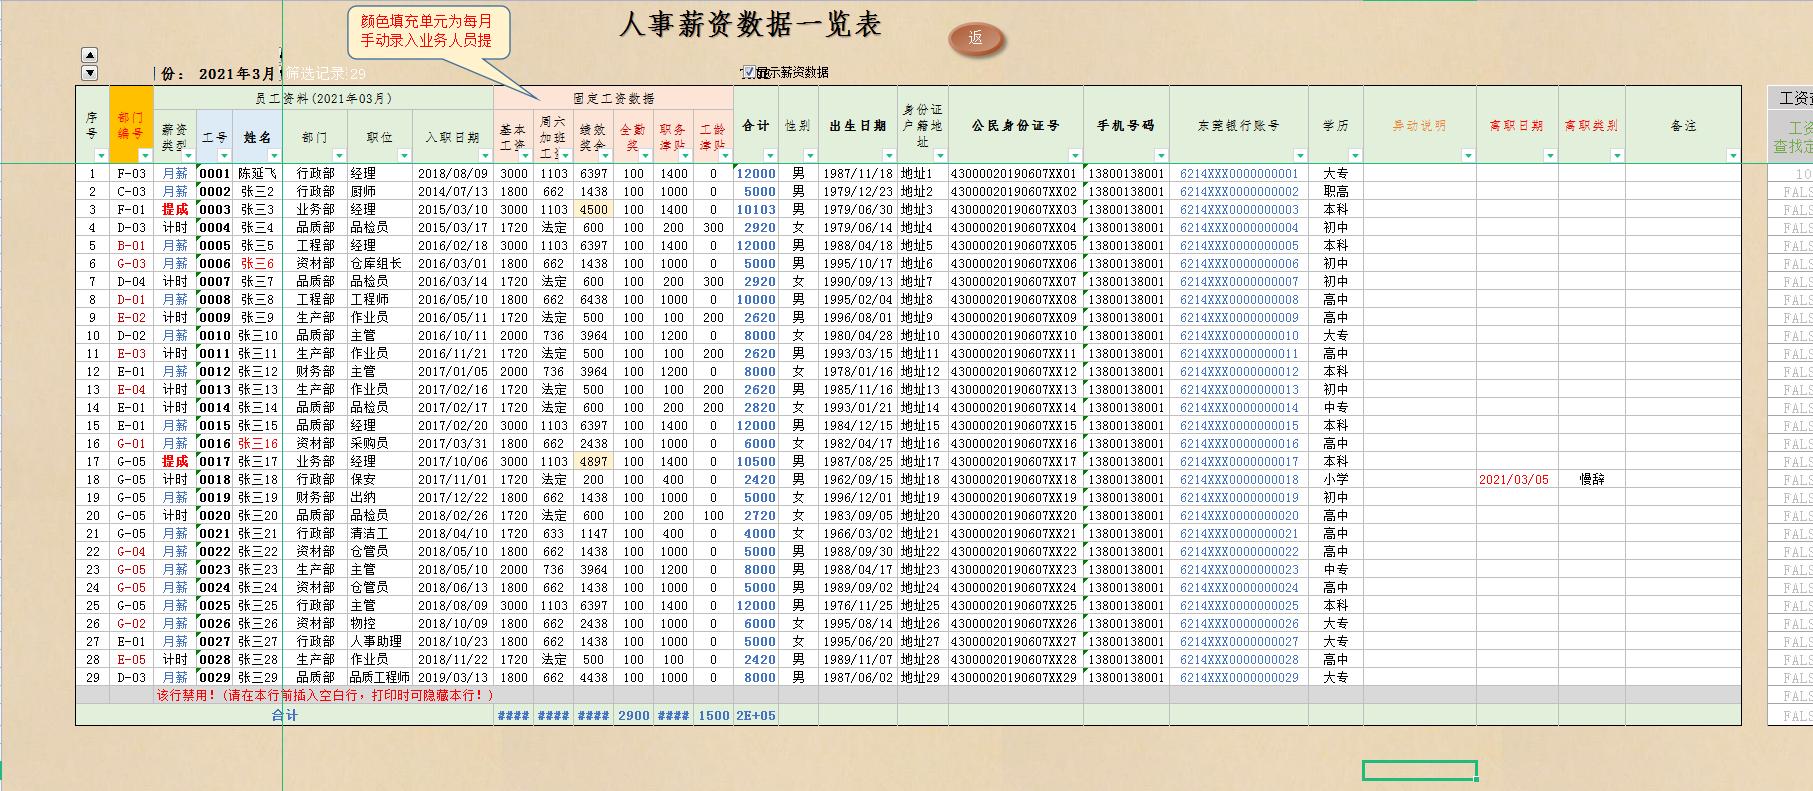Open the 序号 column filter dropdown

(101, 155)
